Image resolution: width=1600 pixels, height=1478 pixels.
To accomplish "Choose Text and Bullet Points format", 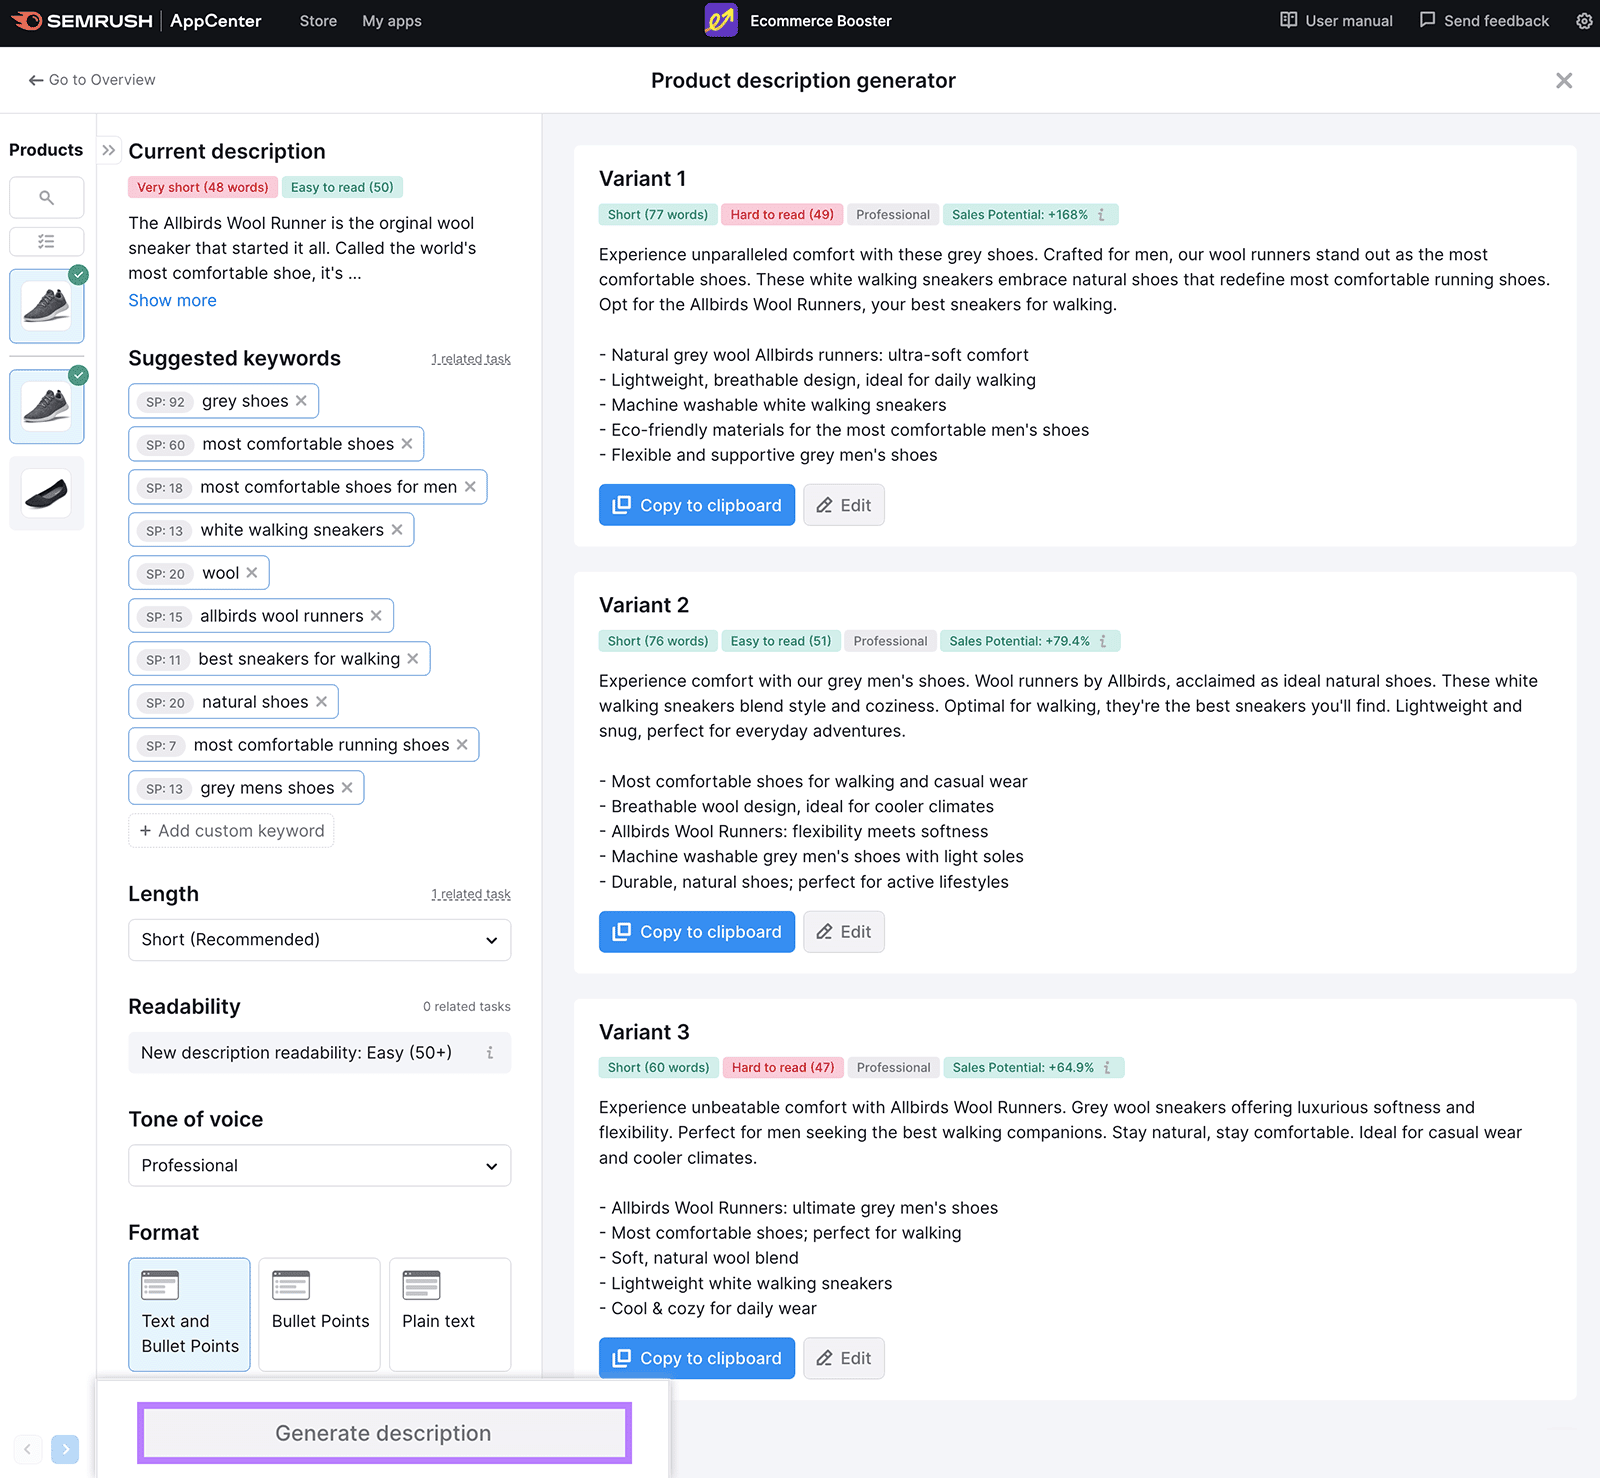I will click(x=189, y=1313).
